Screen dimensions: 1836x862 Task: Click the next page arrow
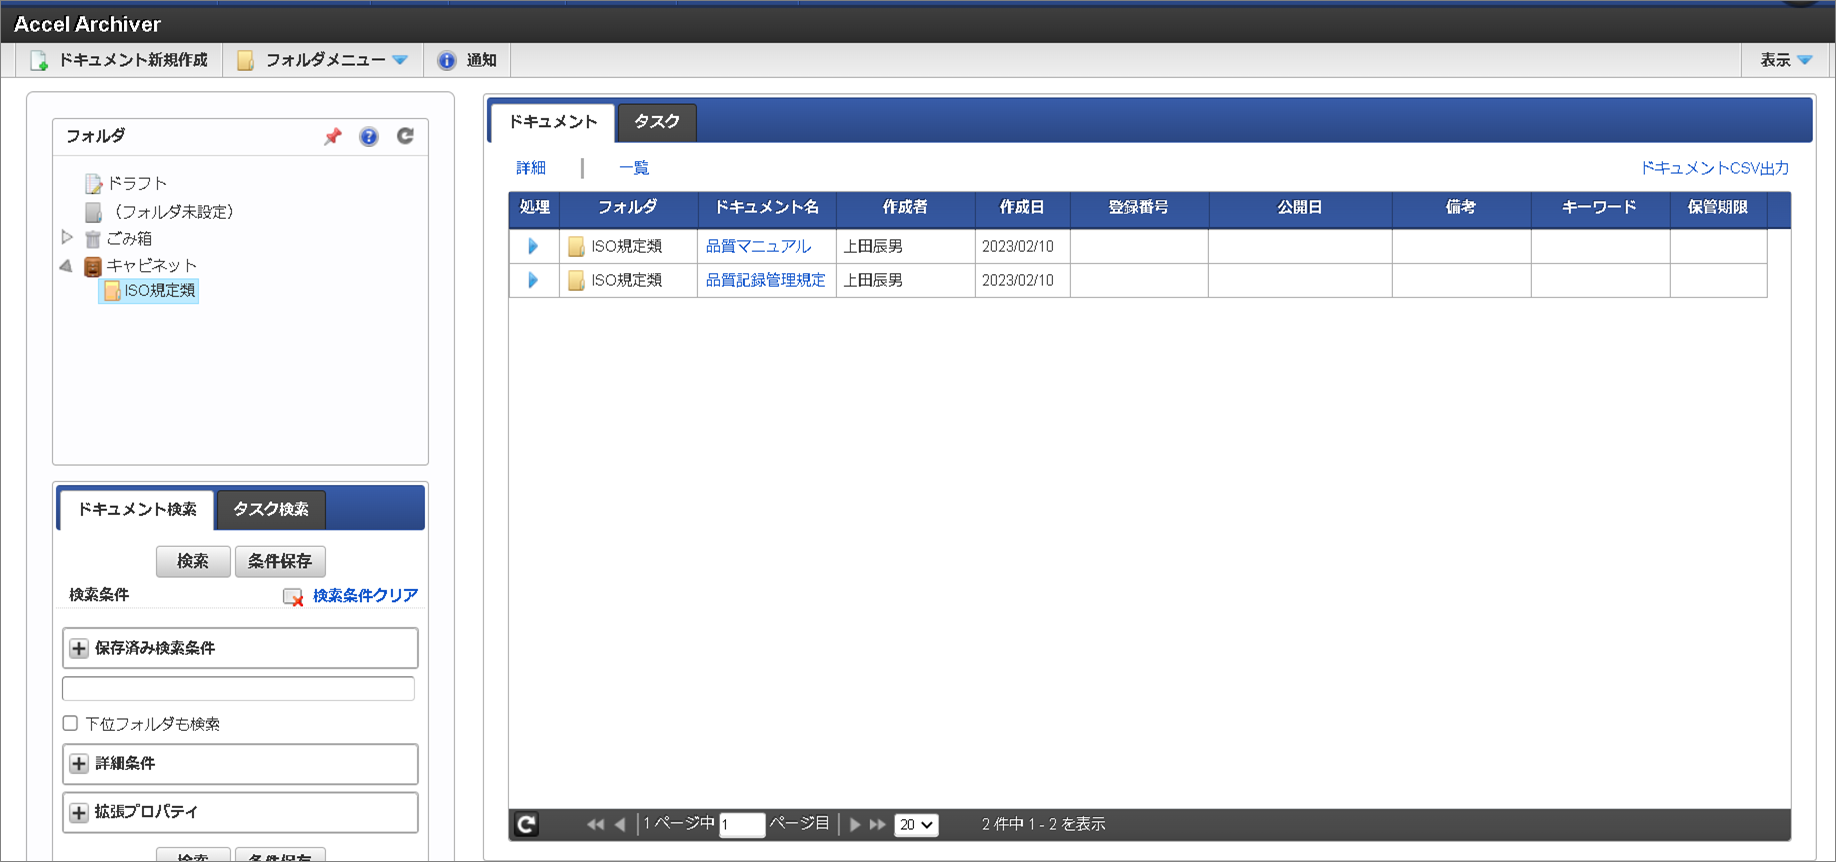(855, 824)
